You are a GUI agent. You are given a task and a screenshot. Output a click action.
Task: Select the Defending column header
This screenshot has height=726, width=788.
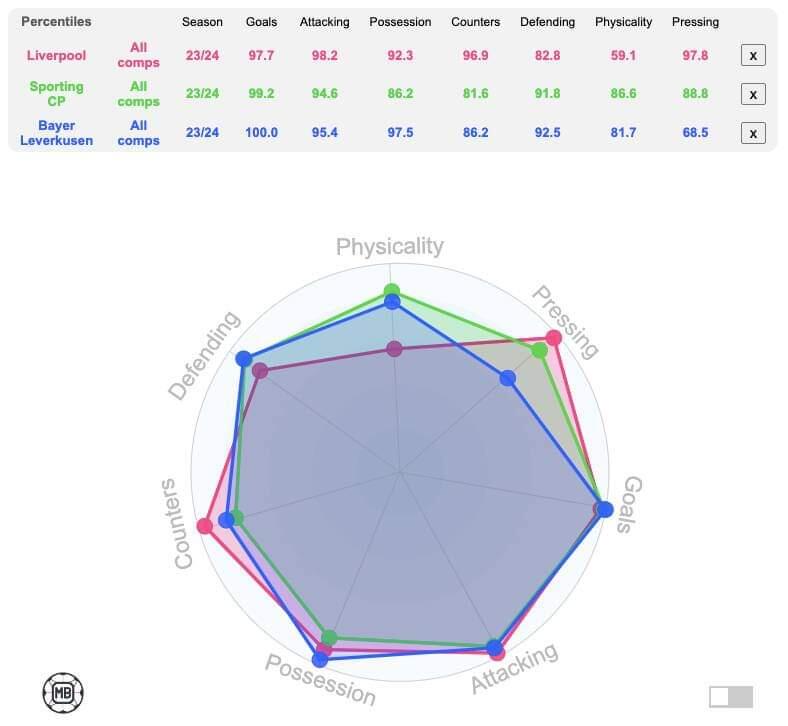pyautogui.click(x=547, y=22)
